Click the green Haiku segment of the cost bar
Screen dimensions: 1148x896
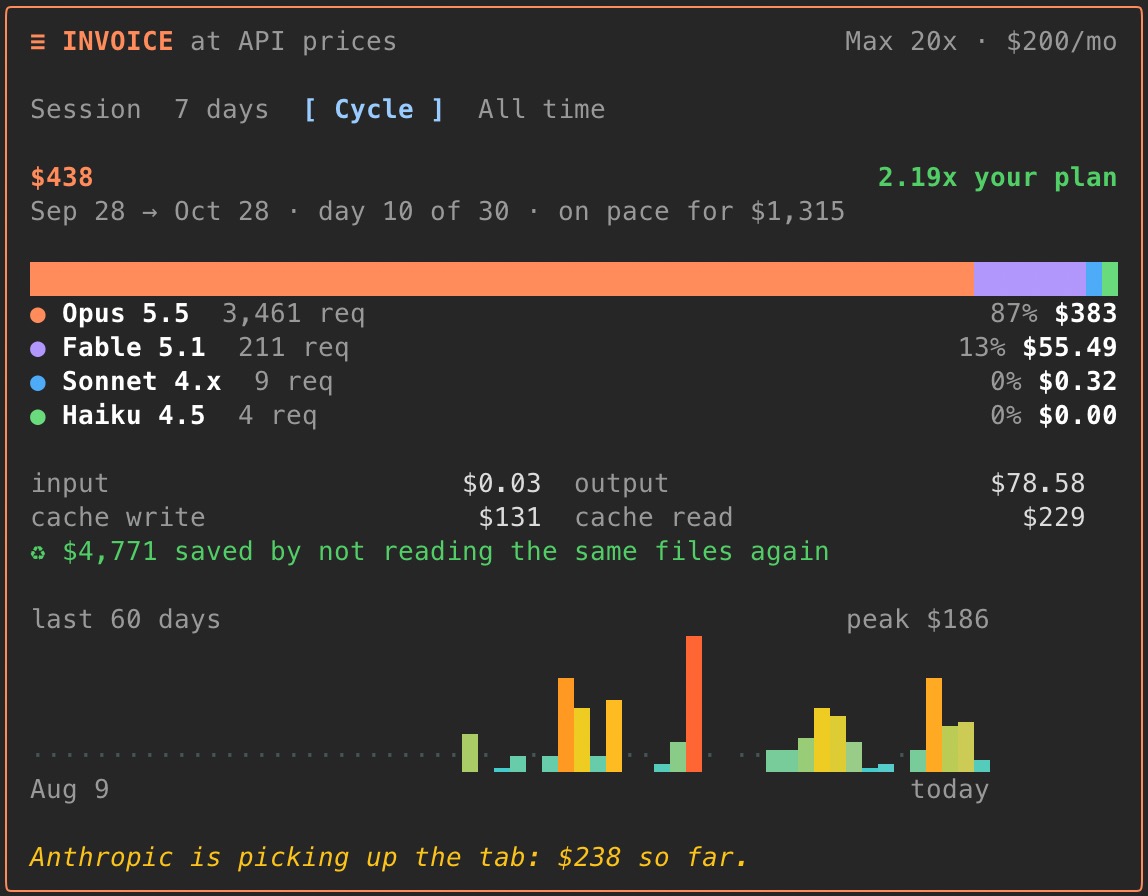1110,279
